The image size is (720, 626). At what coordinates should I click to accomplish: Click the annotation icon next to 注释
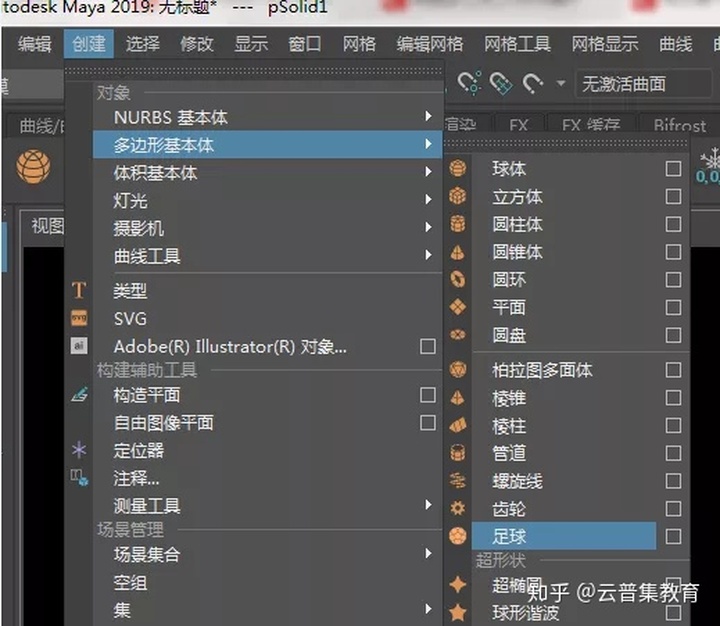79,477
